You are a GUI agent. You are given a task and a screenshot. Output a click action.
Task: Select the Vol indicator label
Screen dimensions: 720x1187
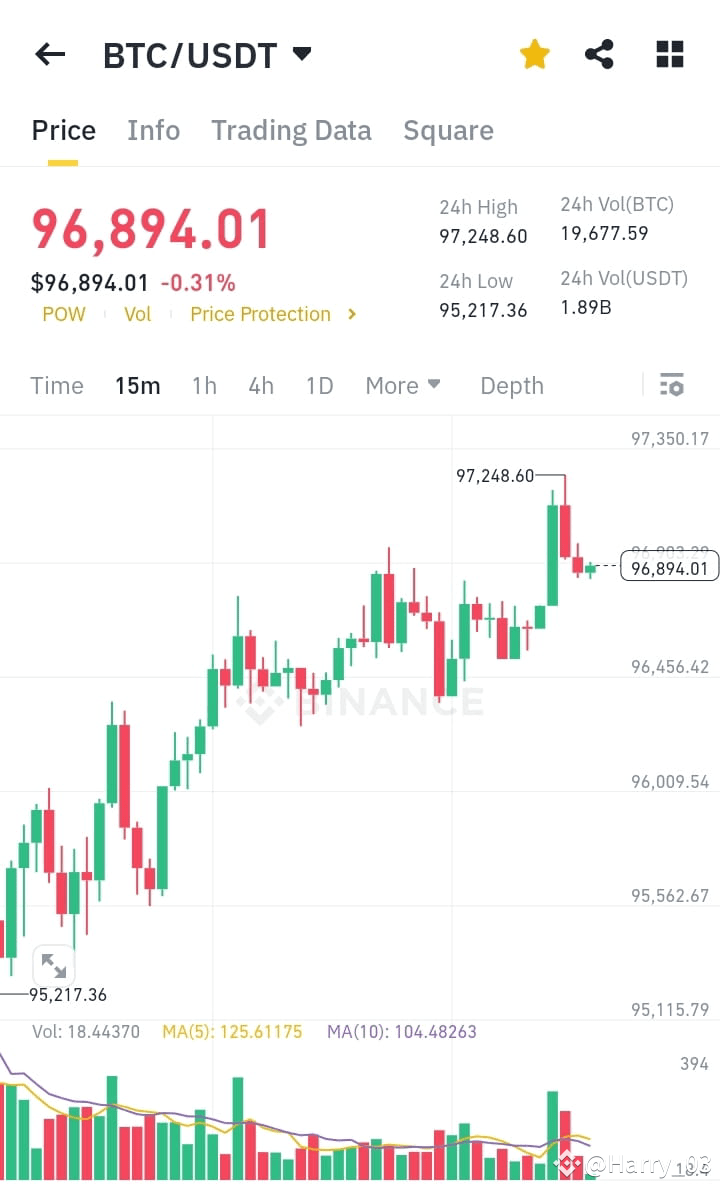pyautogui.click(x=137, y=314)
